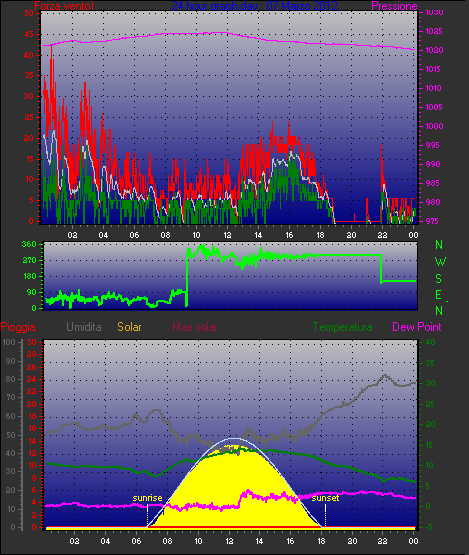
Task: Click the grey "100" humidity axis value
Action: click(x=9, y=342)
